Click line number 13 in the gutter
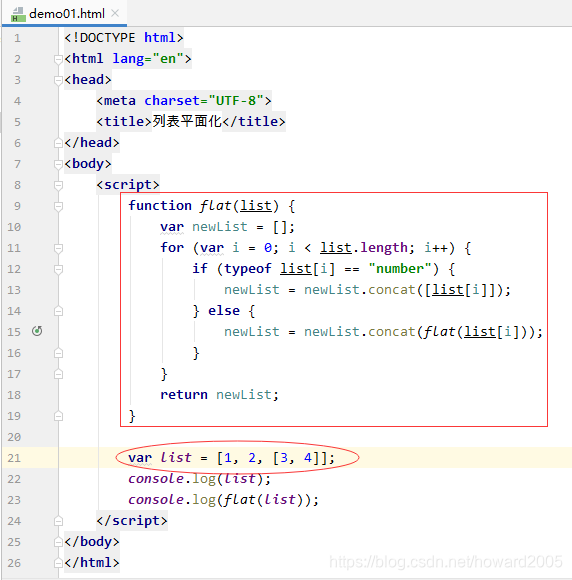This screenshot has width=572, height=580. pos(14,290)
